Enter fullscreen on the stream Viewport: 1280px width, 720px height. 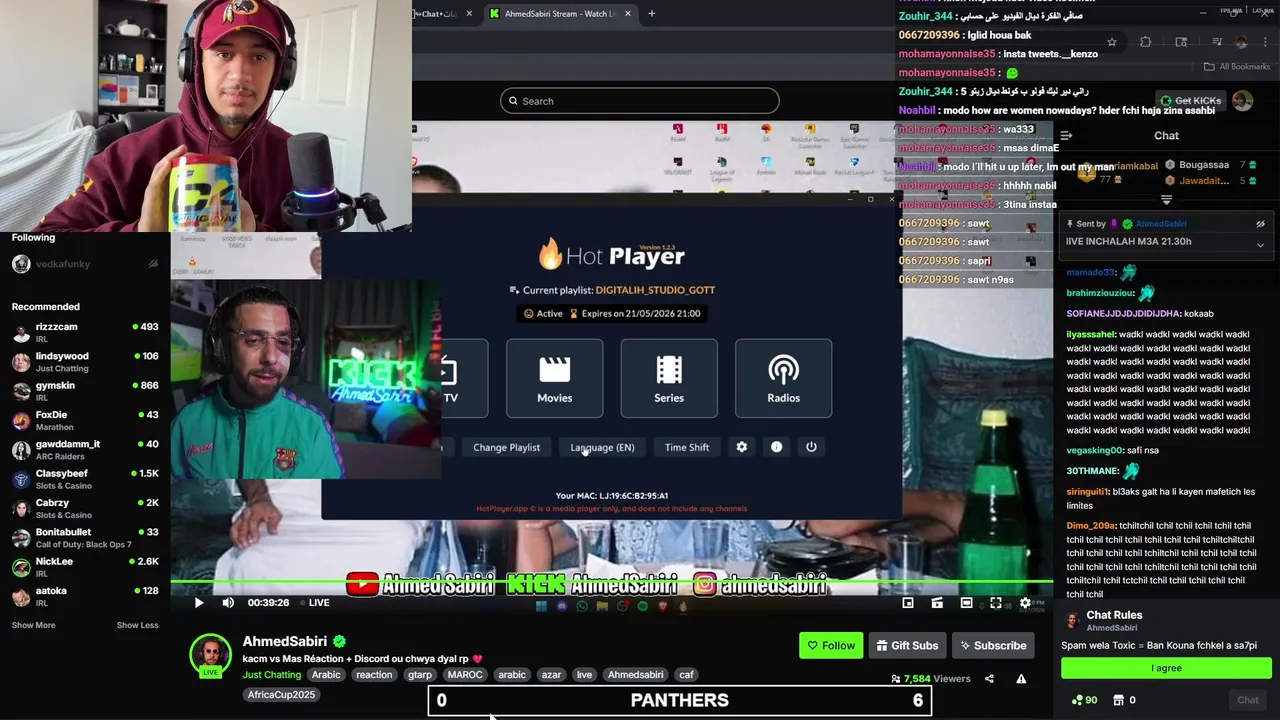coord(996,603)
